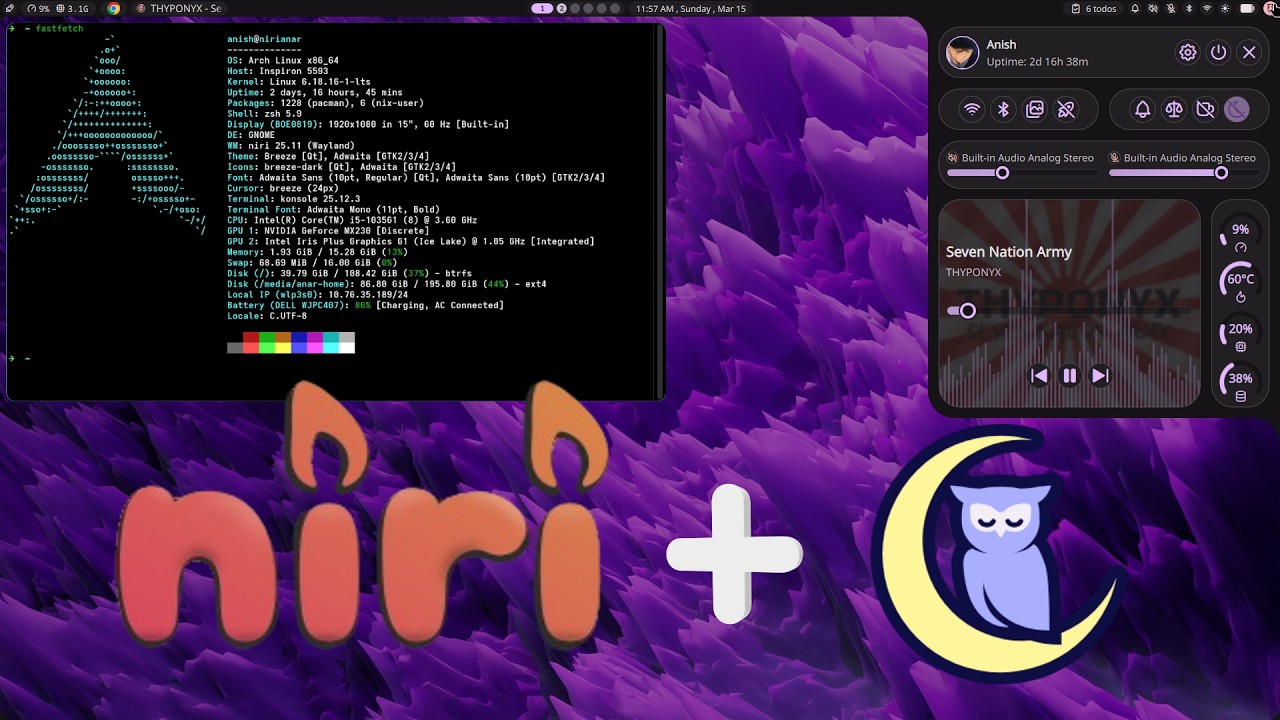The width and height of the screenshot is (1280, 720).
Task: Open the clock showing Sunday, Mar 15
Action: click(691, 8)
